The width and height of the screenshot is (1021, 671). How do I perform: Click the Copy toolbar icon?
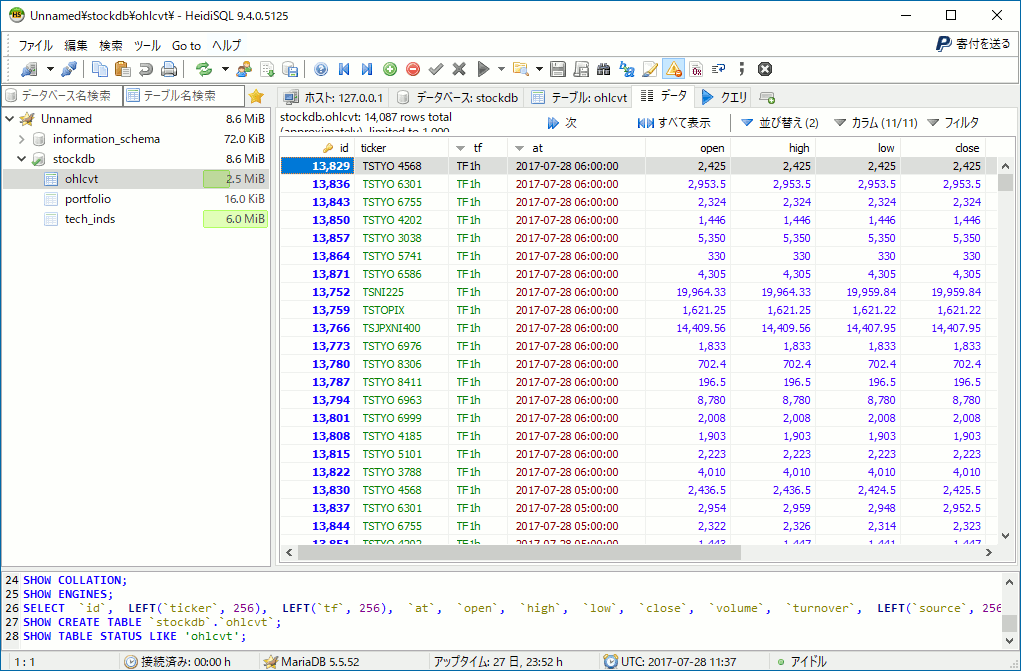100,69
